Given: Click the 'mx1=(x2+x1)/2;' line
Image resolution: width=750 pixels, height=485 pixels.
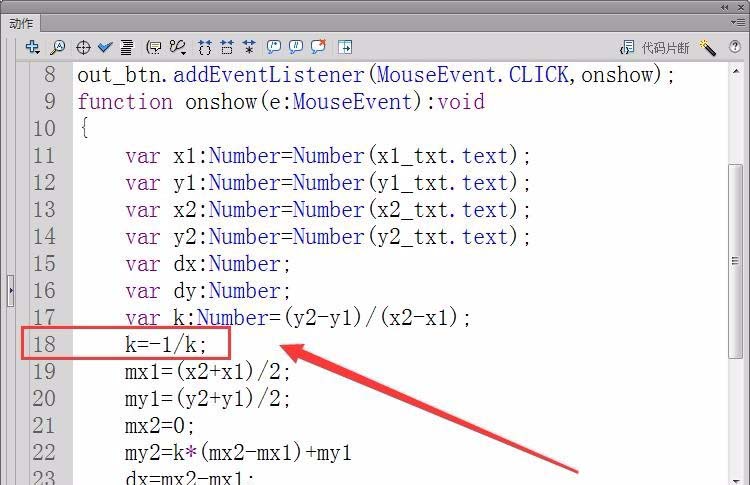Looking at the screenshot, I should (207, 372).
